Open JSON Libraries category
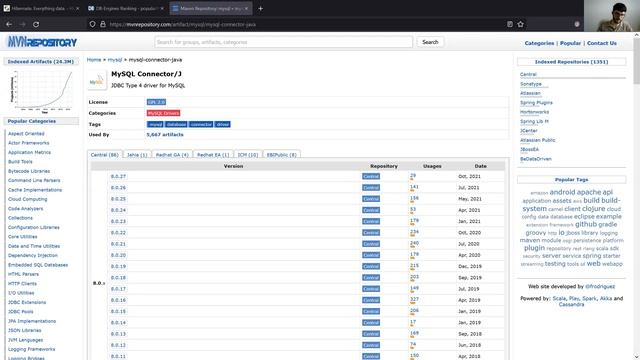The height and width of the screenshot is (360, 640). (24, 331)
